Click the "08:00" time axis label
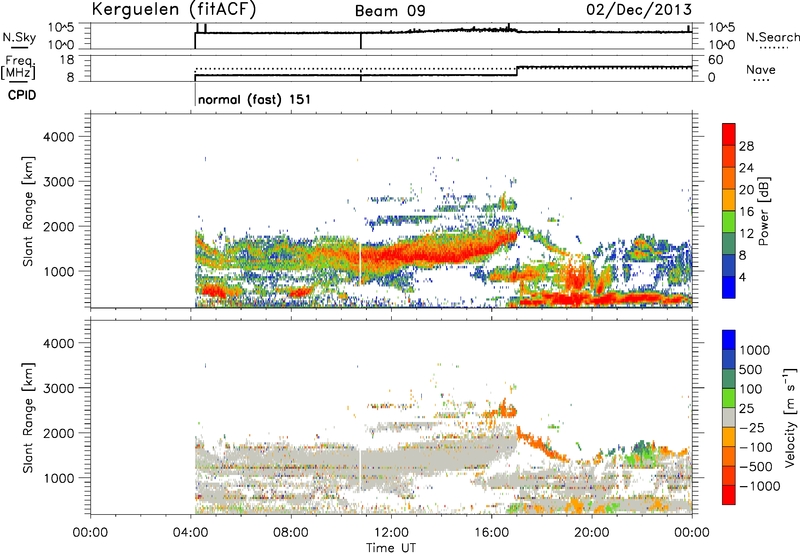 click(291, 533)
